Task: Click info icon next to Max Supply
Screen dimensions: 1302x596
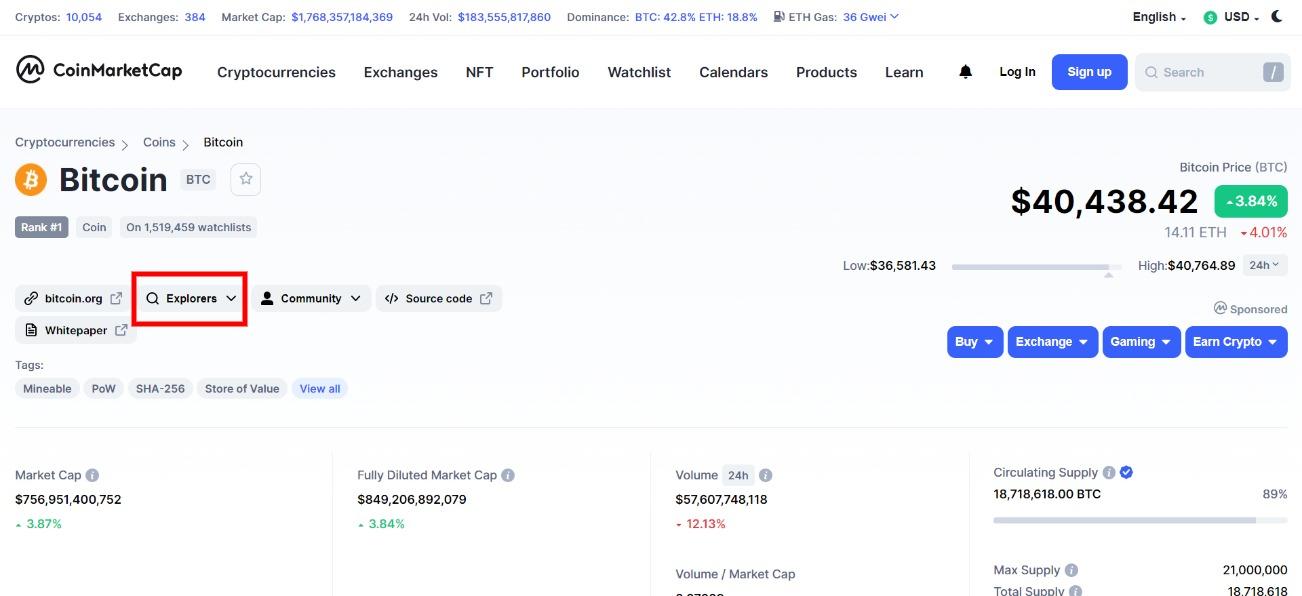Action: click(1071, 571)
